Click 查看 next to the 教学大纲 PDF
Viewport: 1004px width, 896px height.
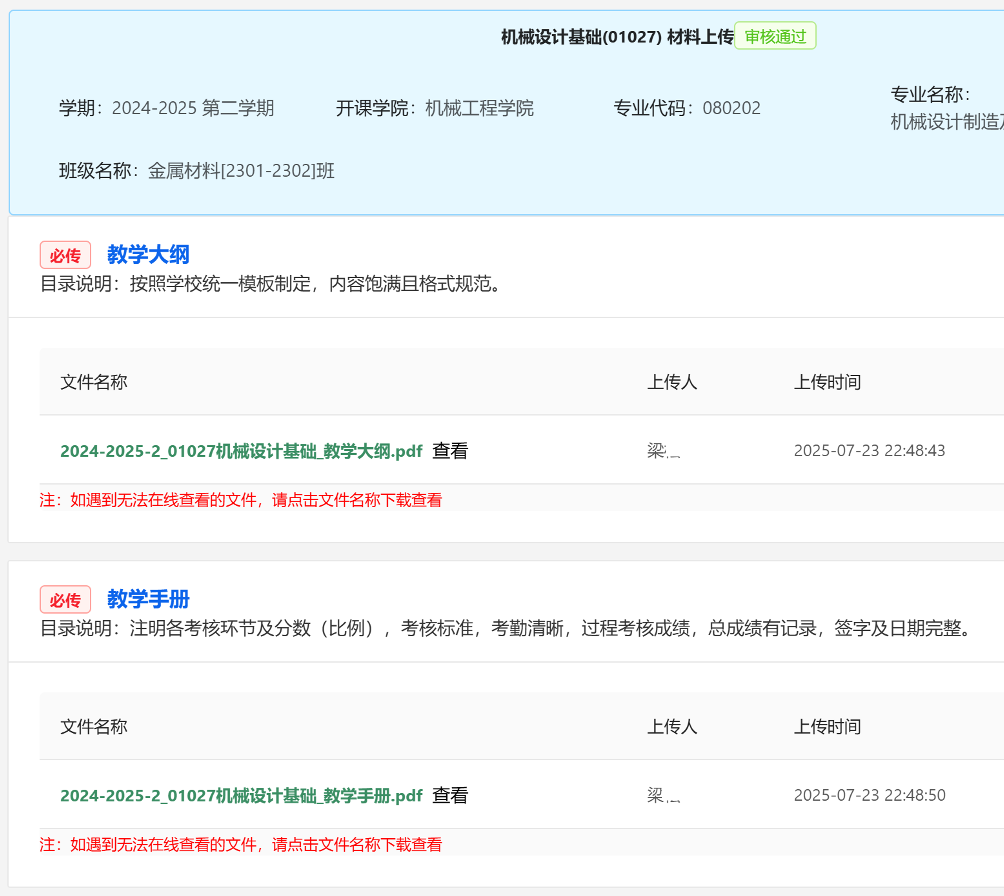450,451
